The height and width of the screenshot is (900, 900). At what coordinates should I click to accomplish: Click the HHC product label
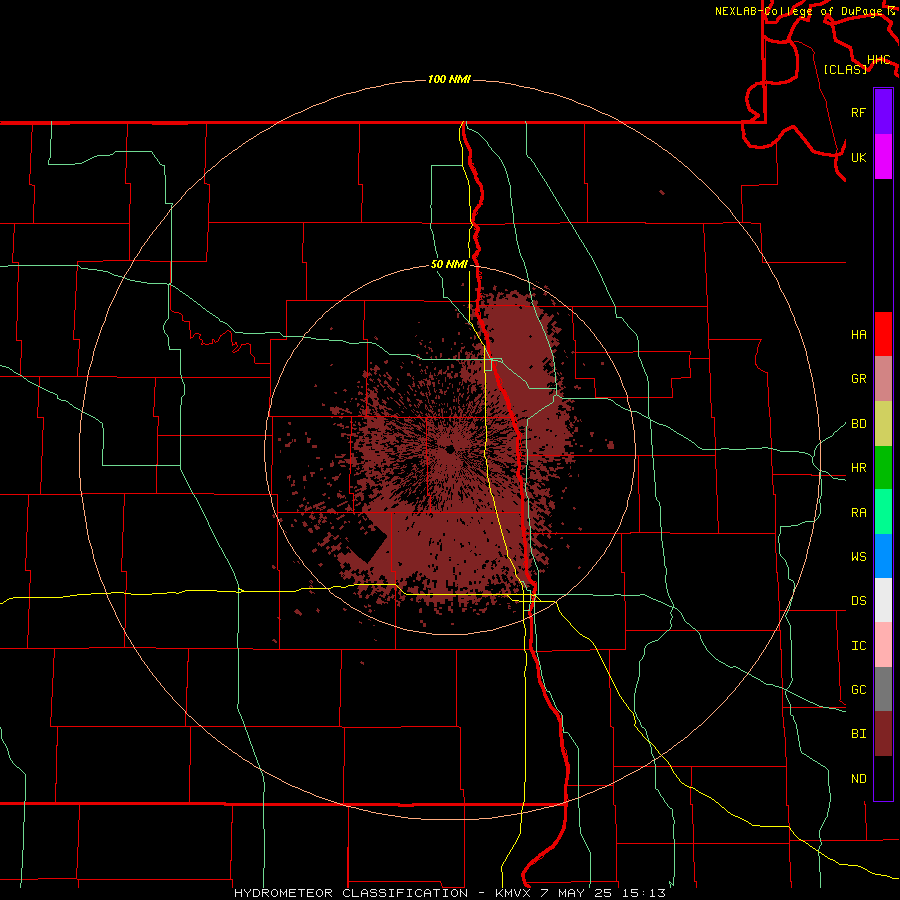click(879, 60)
